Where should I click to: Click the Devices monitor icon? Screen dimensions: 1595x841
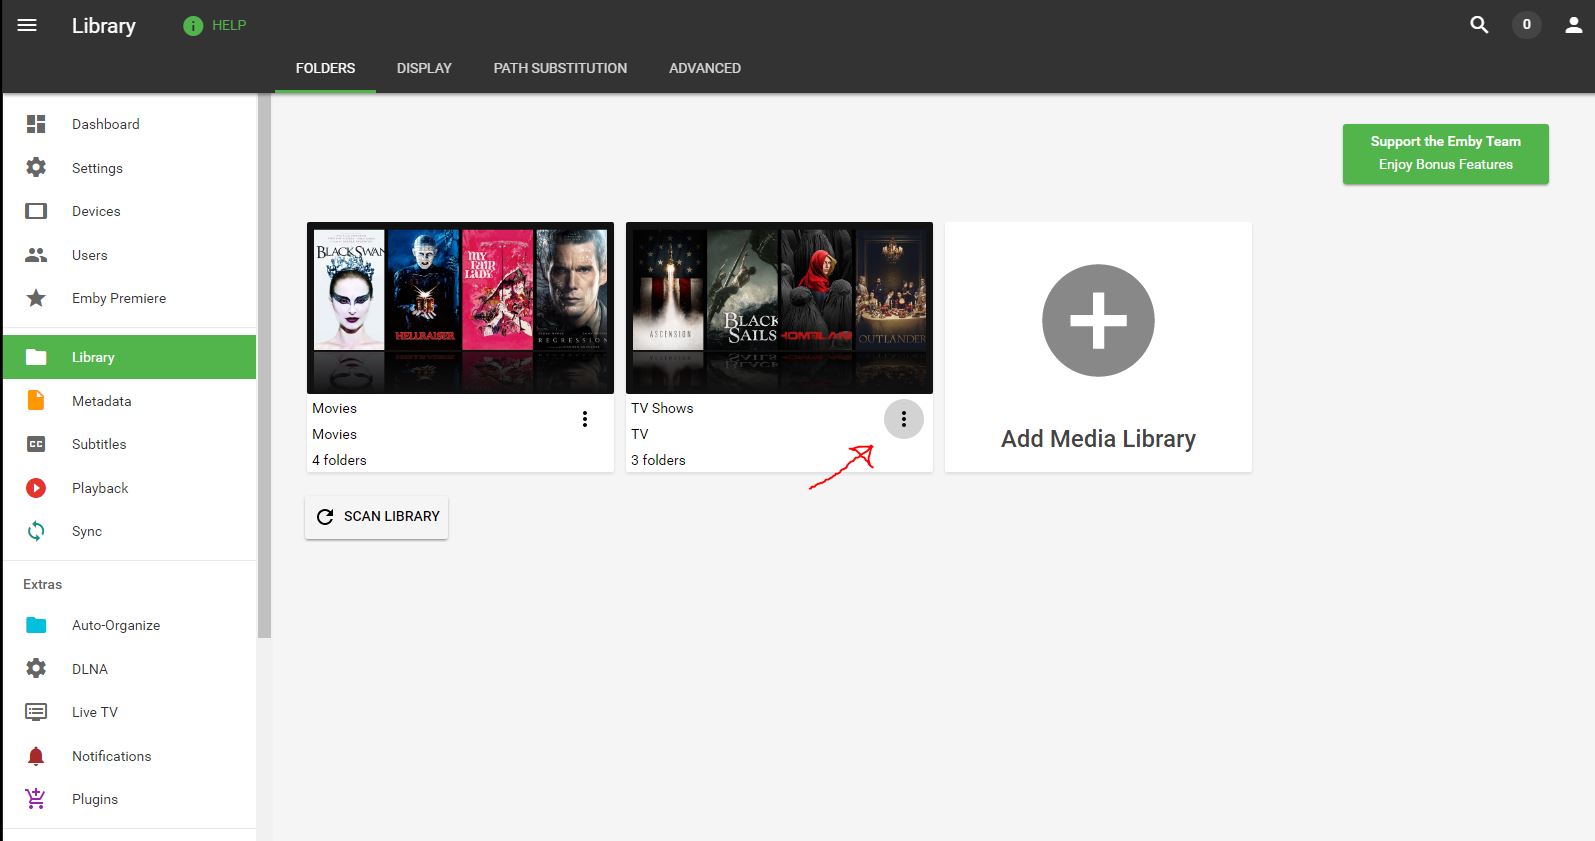[36, 211]
